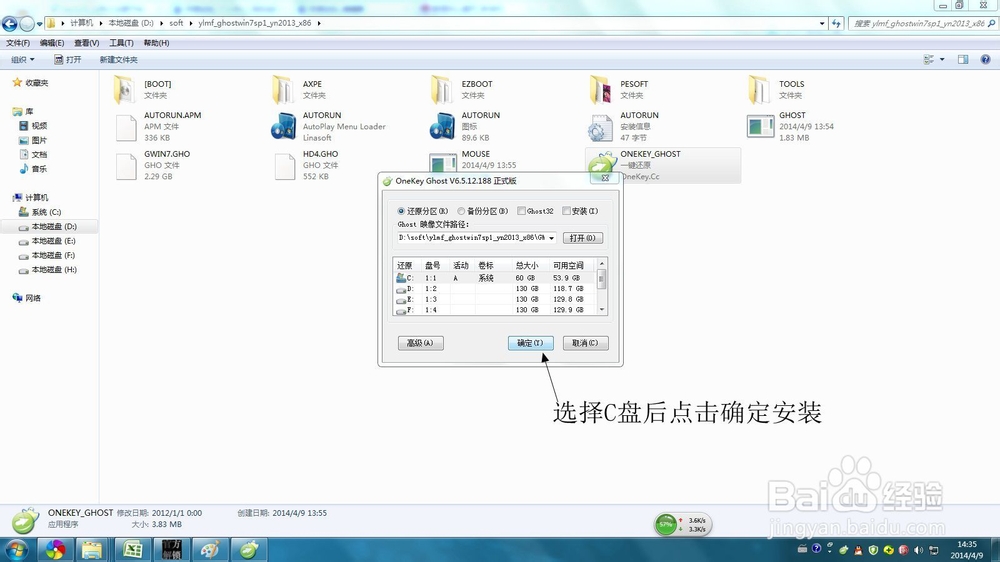This screenshot has height=562, width=1000.
Task: Select the GHOST application icon
Action: [x=760, y=126]
